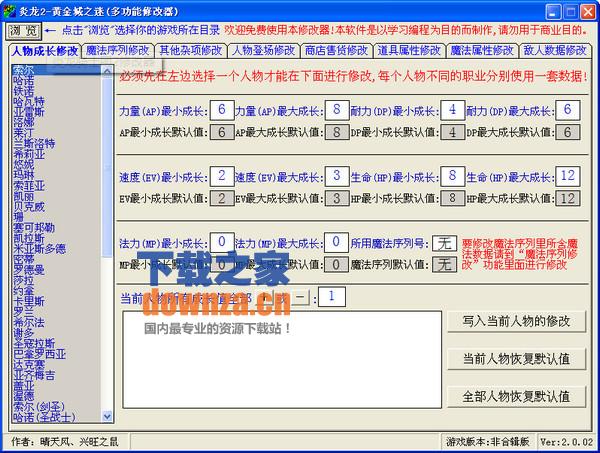Select 罗兰 in the character list
Image resolution: width=600 pixels, height=453 pixels.
click(x=57, y=312)
